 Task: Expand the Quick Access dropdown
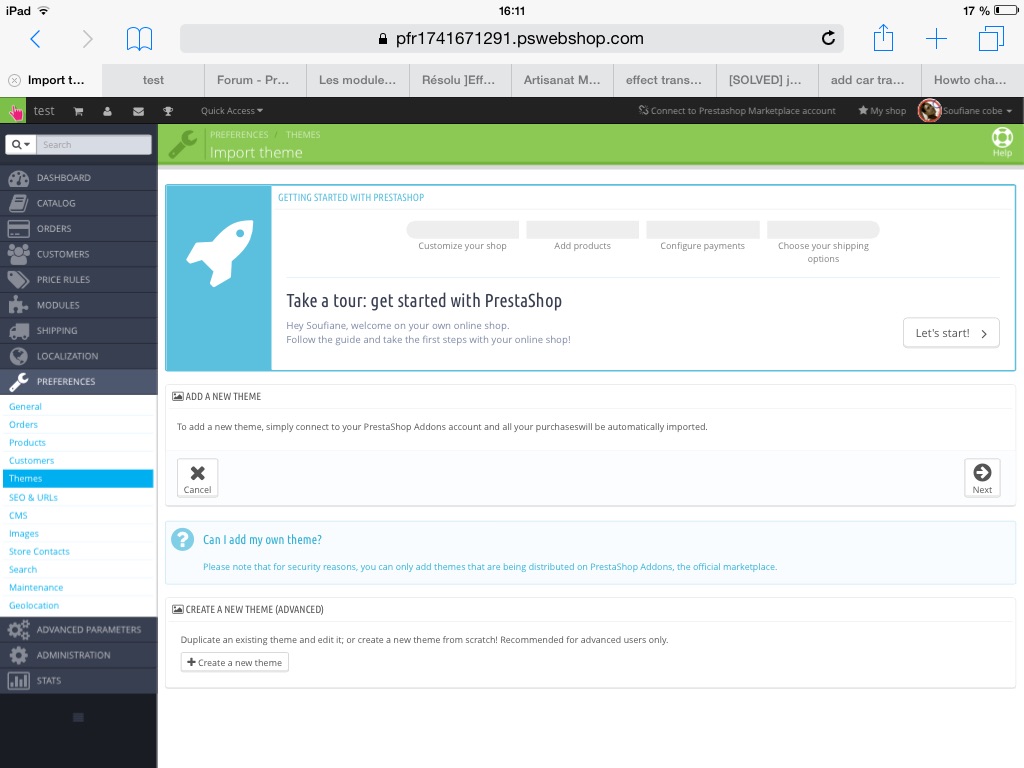point(232,111)
